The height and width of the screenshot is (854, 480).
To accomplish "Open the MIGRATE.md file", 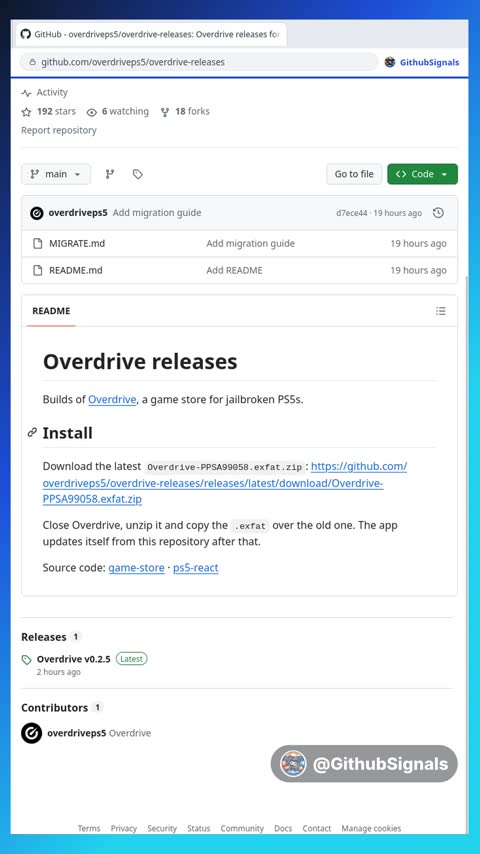I will [77, 243].
